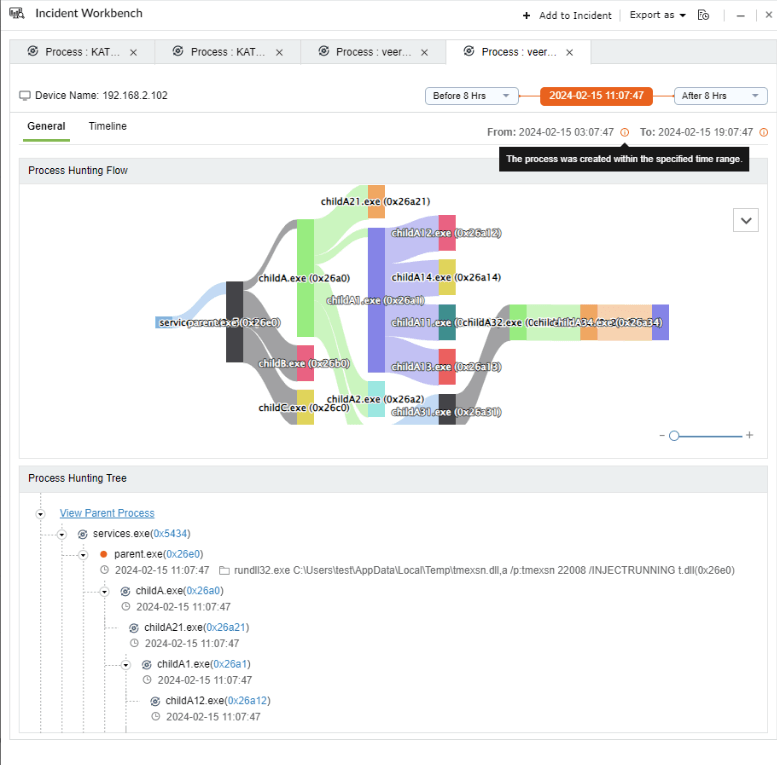Click the folder icon before rundll32.exe command line
The image size is (777, 765).
pyautogui.click(x=224, y=571)
